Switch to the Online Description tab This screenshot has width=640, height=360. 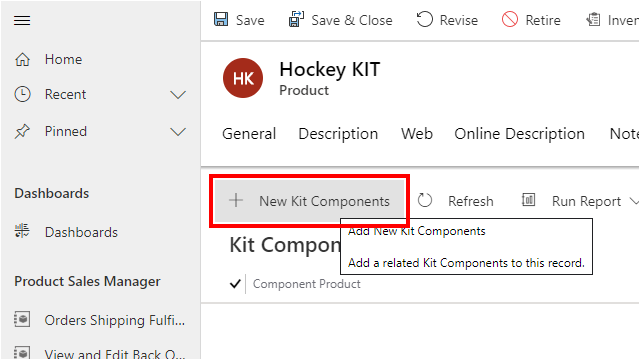click(x=519, y=134)
